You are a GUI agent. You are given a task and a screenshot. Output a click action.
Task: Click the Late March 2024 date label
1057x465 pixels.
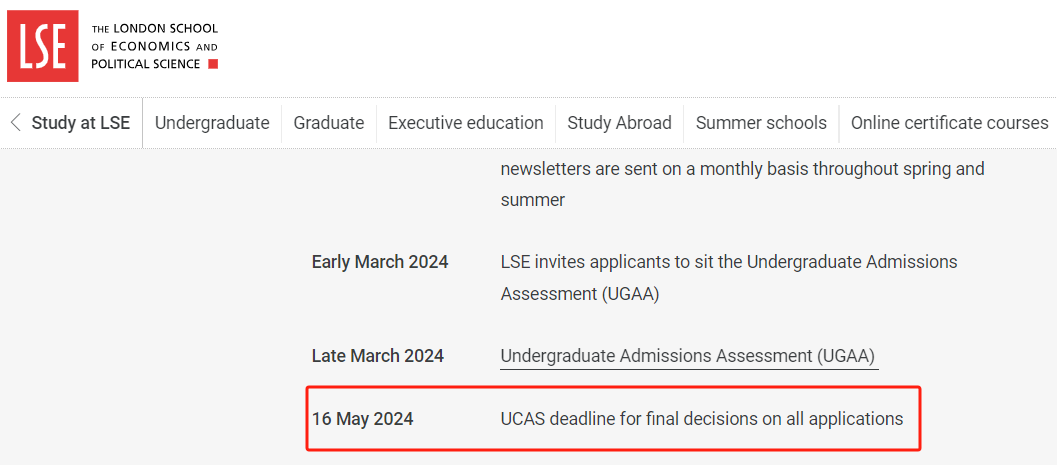click(378, 356)
